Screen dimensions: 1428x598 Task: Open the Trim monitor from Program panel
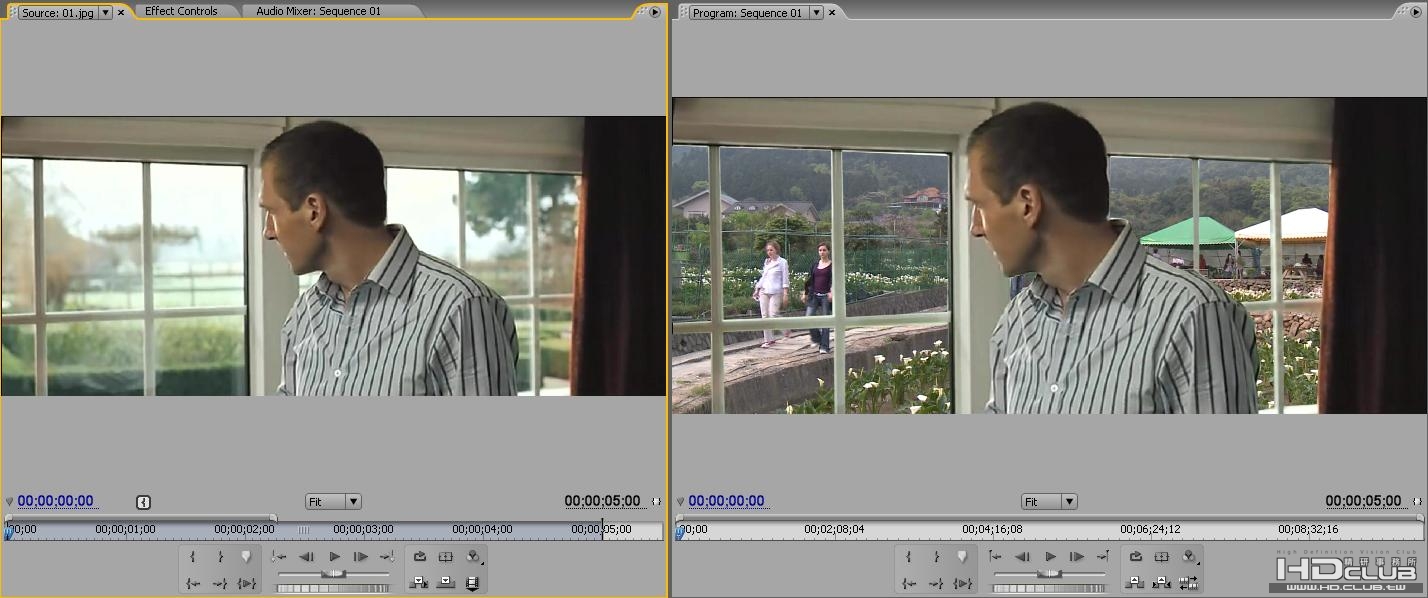point(1189,583)
